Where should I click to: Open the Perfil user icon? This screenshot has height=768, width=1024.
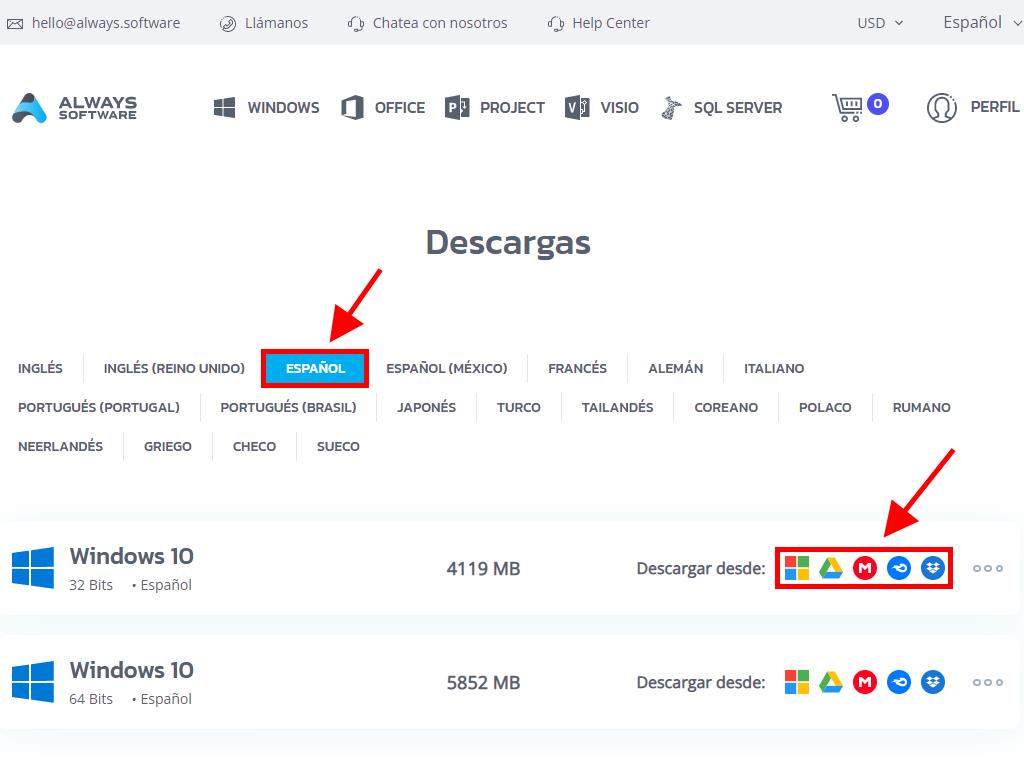941,107
